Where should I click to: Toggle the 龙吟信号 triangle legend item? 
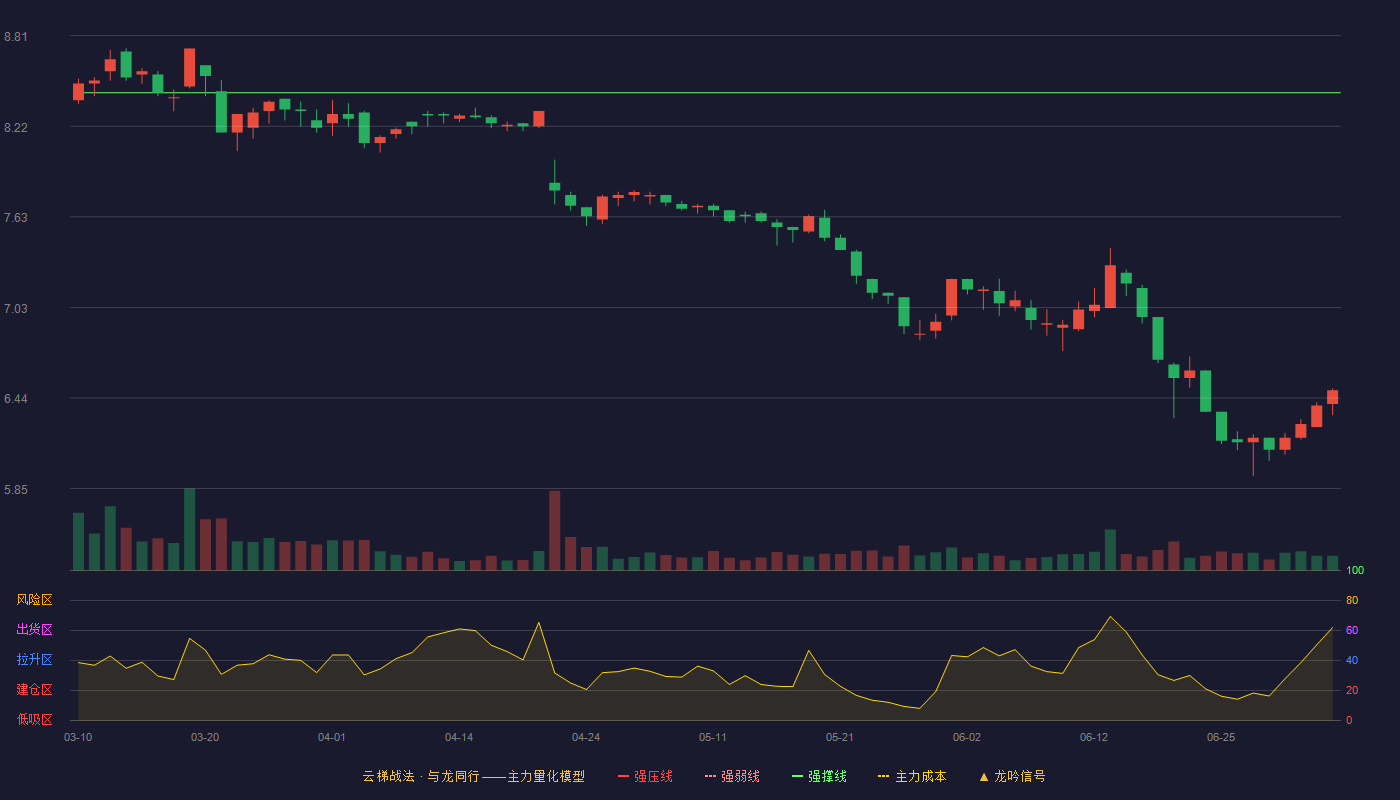point(1012,776)
